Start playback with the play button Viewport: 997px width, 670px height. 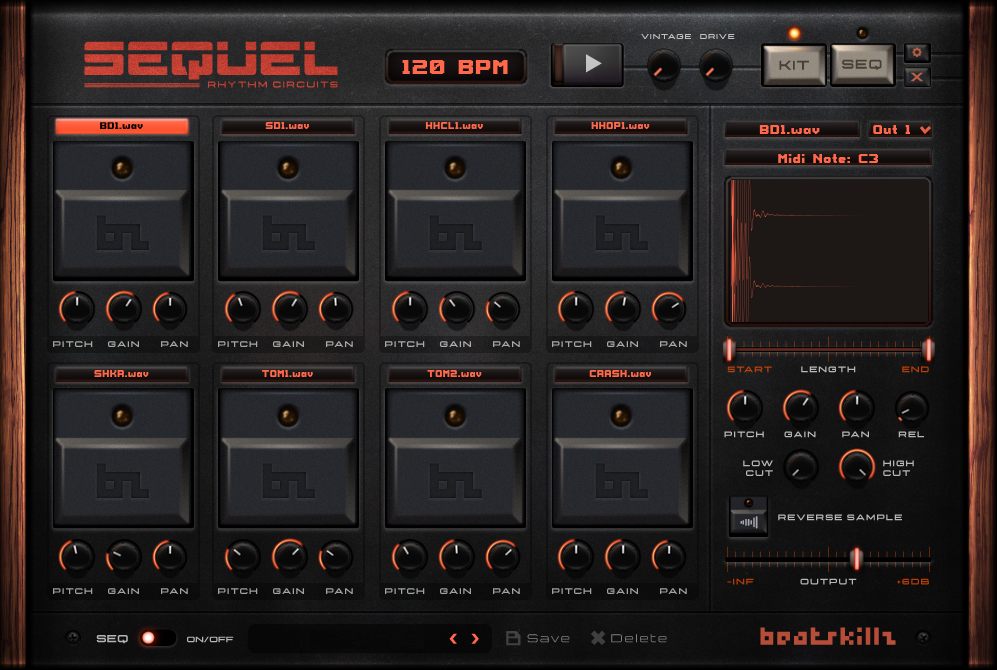[587, 64]
